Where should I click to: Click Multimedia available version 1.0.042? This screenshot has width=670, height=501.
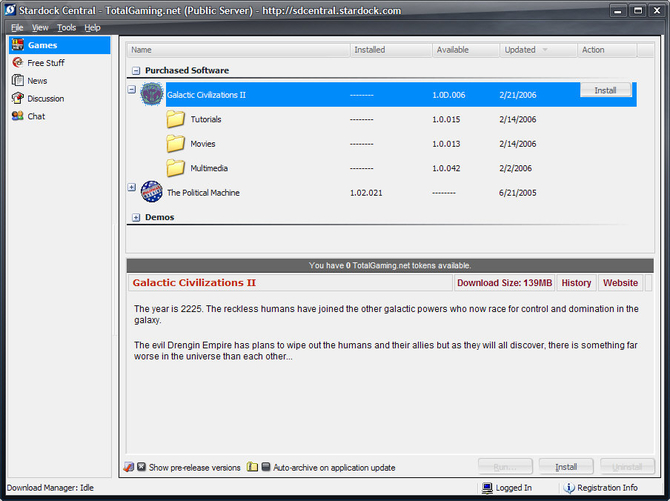click(x=446, y=168)
